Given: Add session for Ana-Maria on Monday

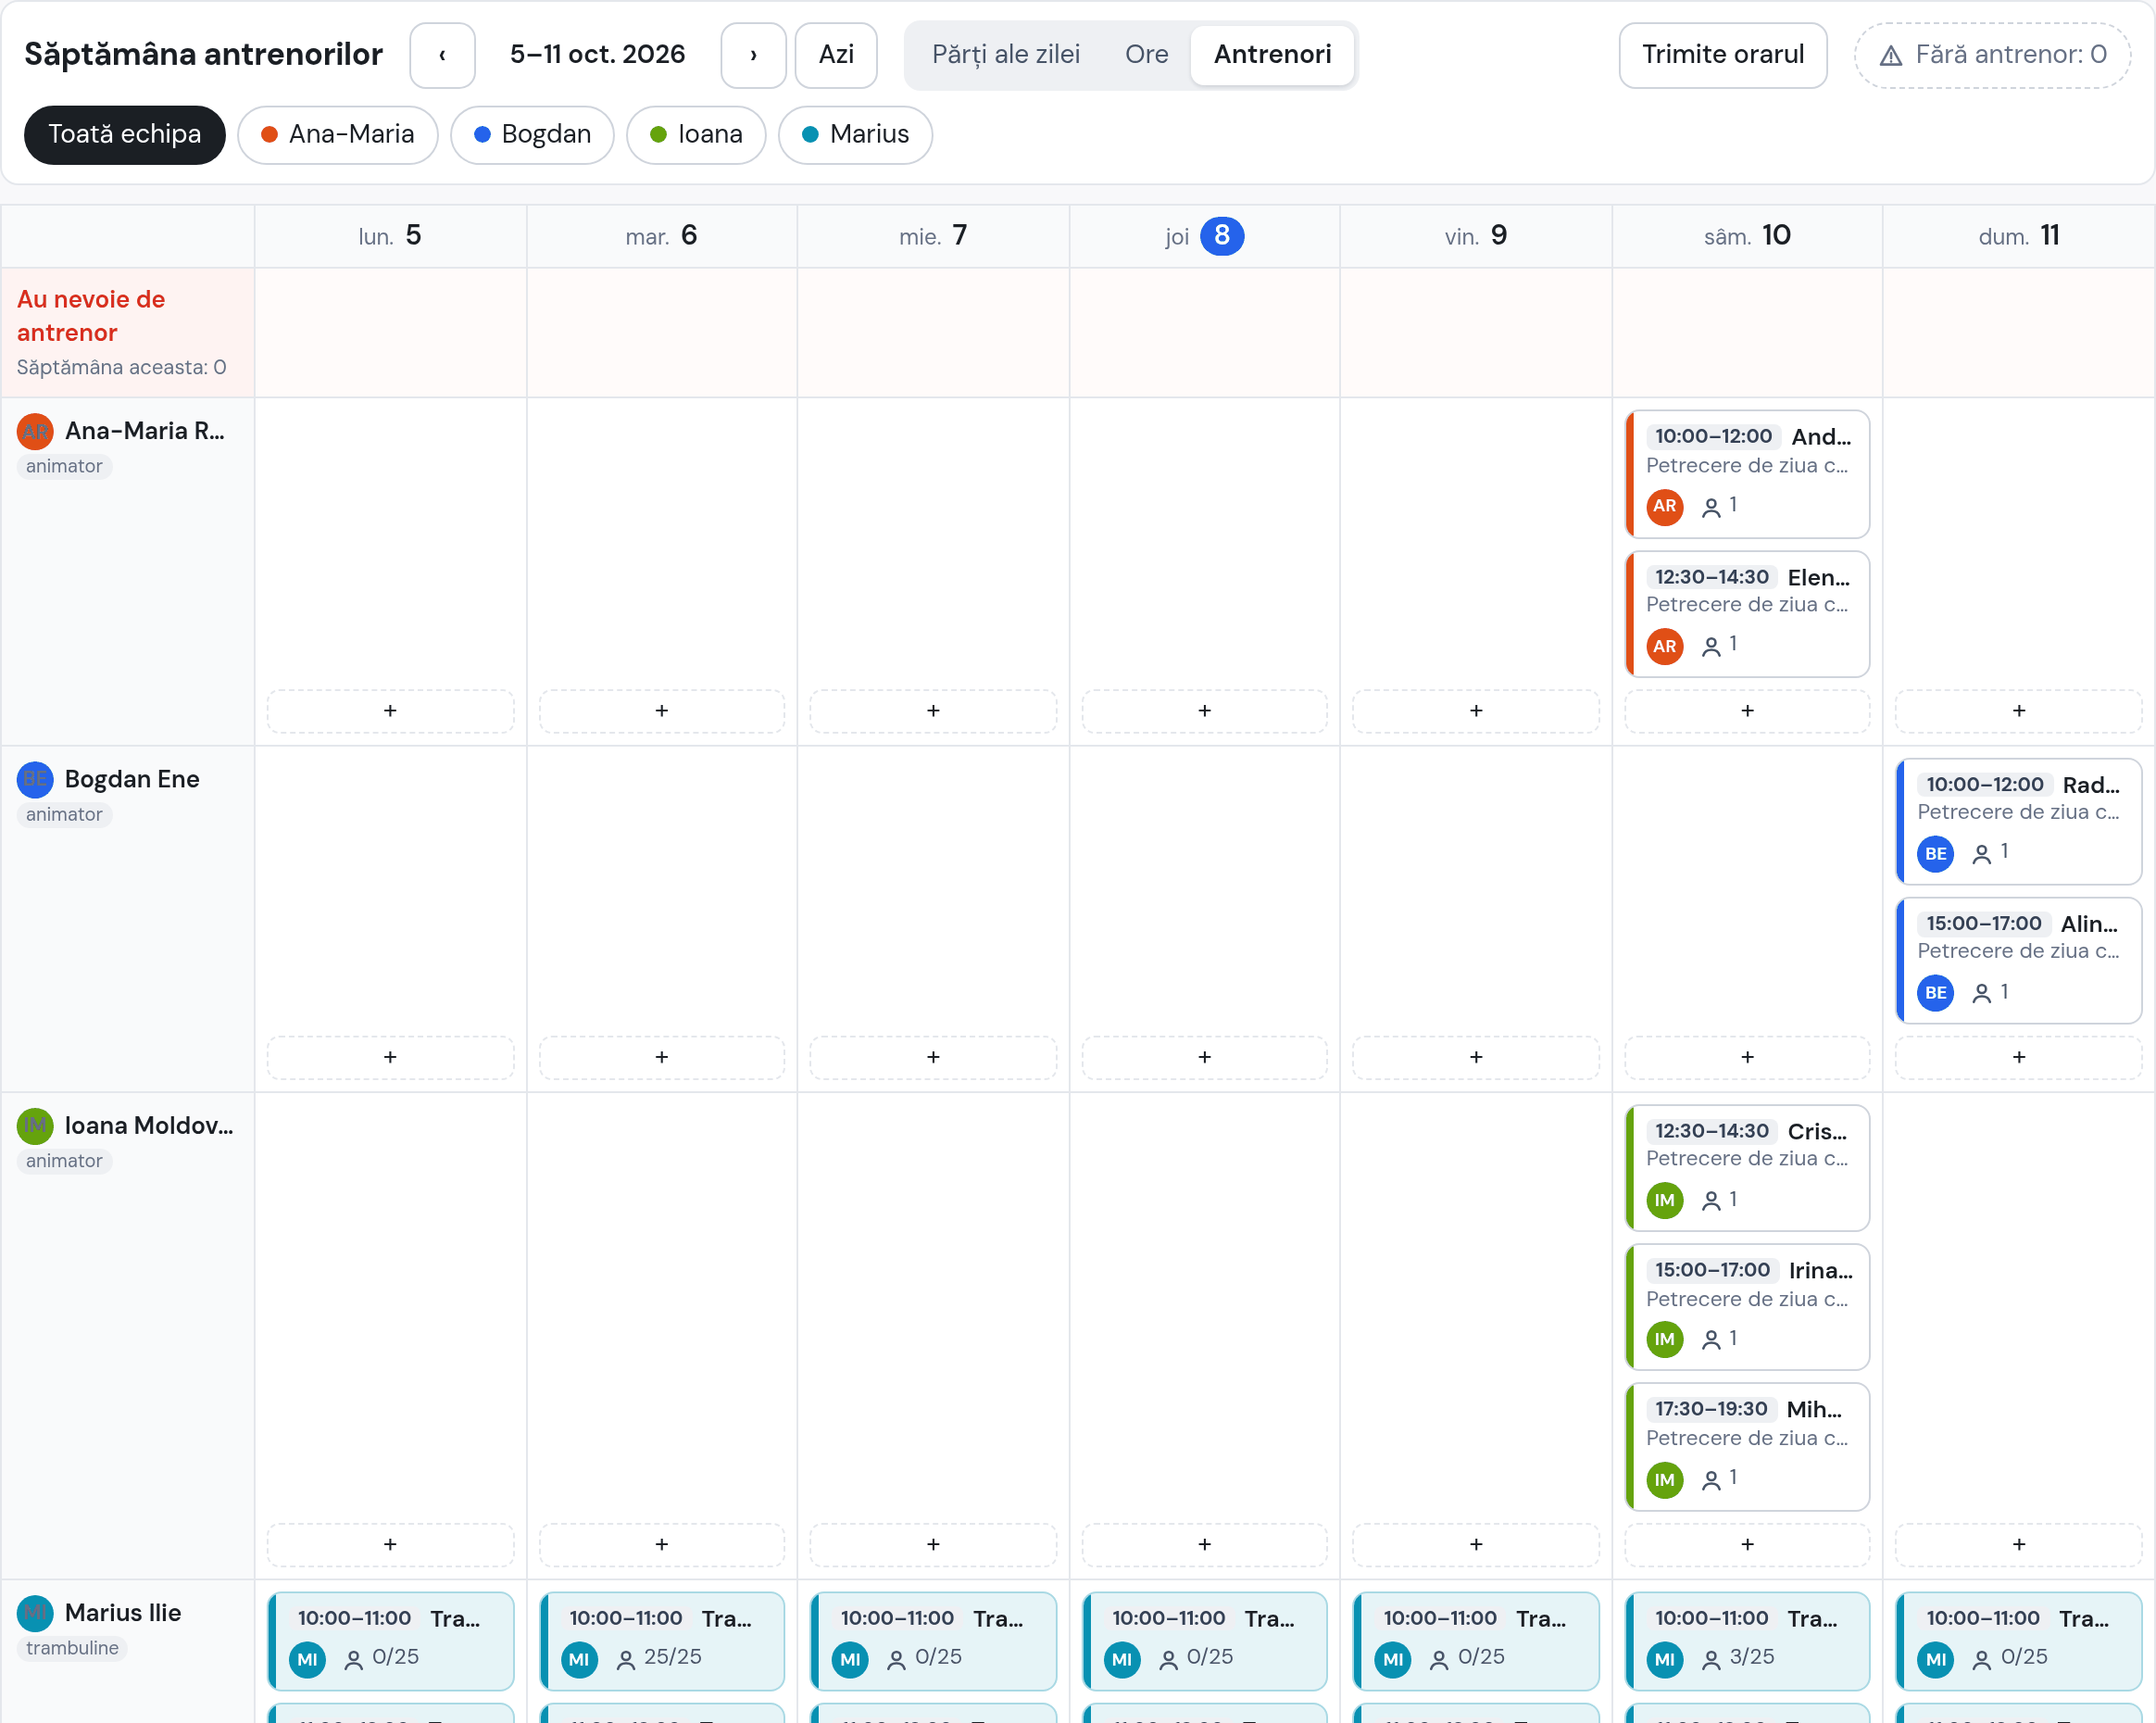Looking at the screenshot, I should pyautogui.click(x=390, y=711).
